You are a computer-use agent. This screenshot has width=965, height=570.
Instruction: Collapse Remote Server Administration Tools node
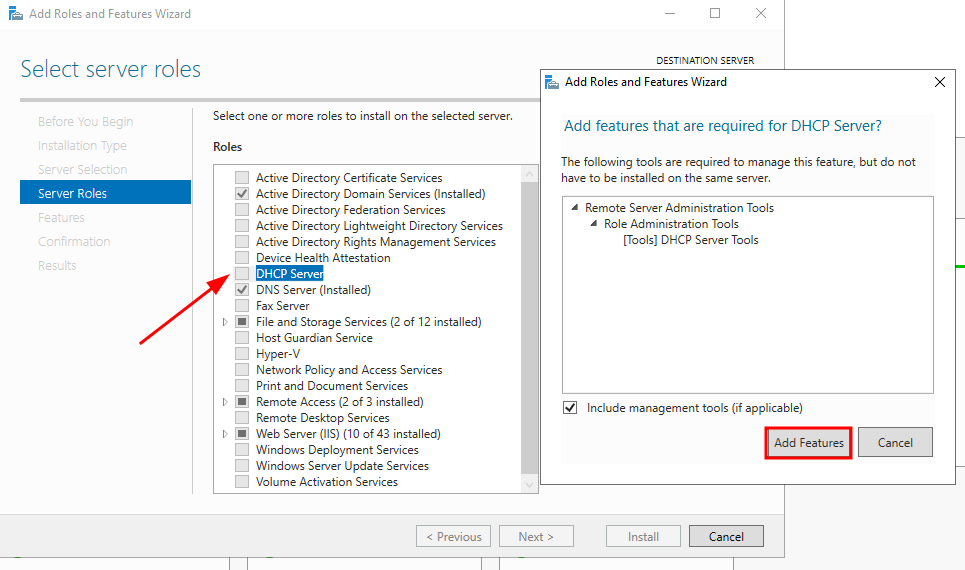[x=575, y=208]
